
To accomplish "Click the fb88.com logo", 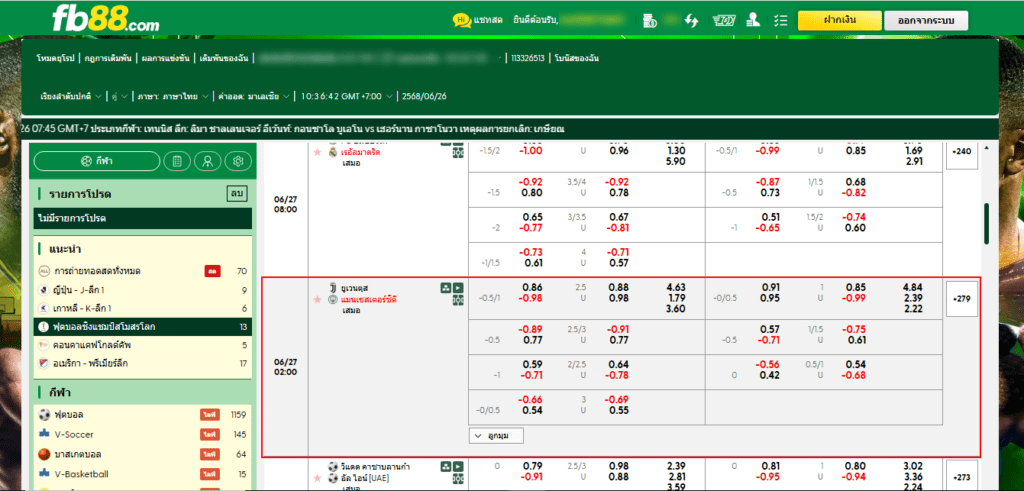I will [x=106, y=20].
